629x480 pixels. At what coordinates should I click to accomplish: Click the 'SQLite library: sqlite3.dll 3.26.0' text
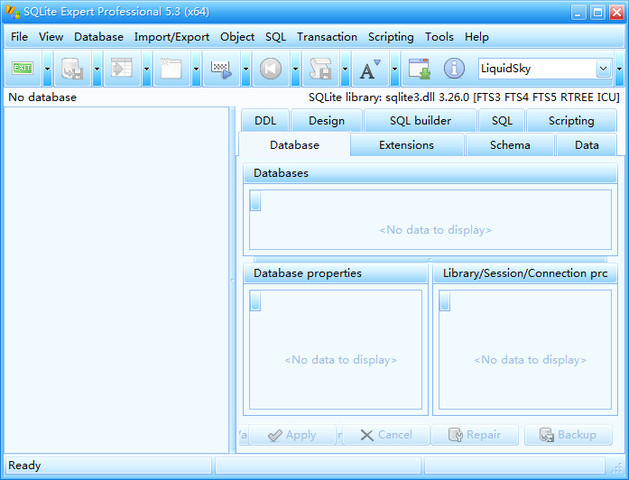tap(389, 97)
